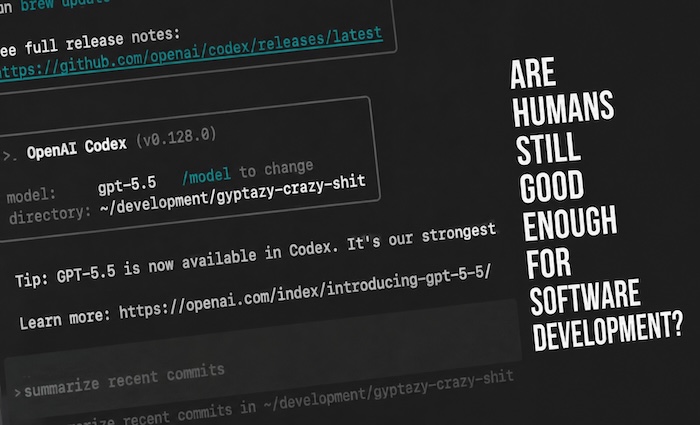The image size is (700, 425).
Task: Click the DEVELOPMENT? headline word
Action: click(x=608, y=329)
